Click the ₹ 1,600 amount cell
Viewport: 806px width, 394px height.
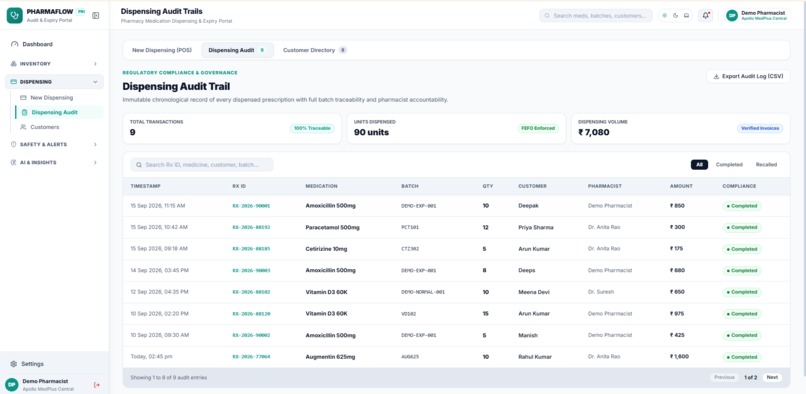(679, 357)
